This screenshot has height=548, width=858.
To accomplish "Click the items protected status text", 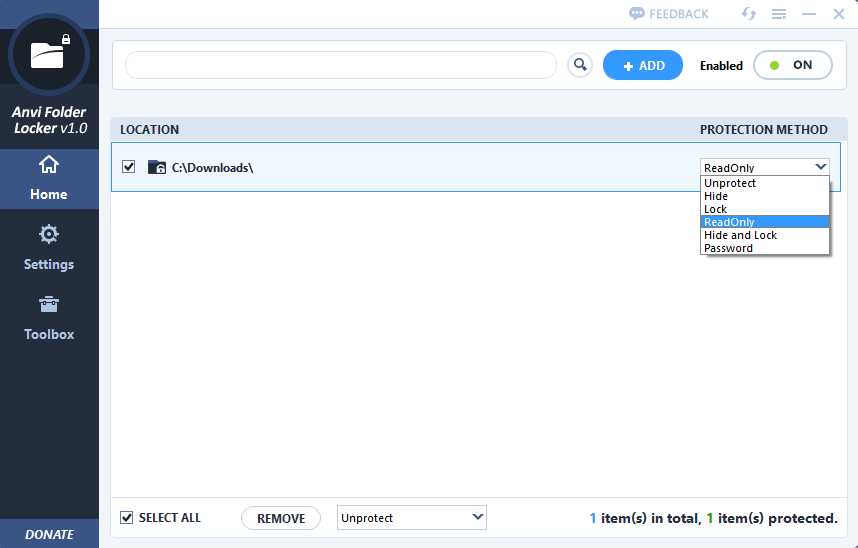I will 714,518.
